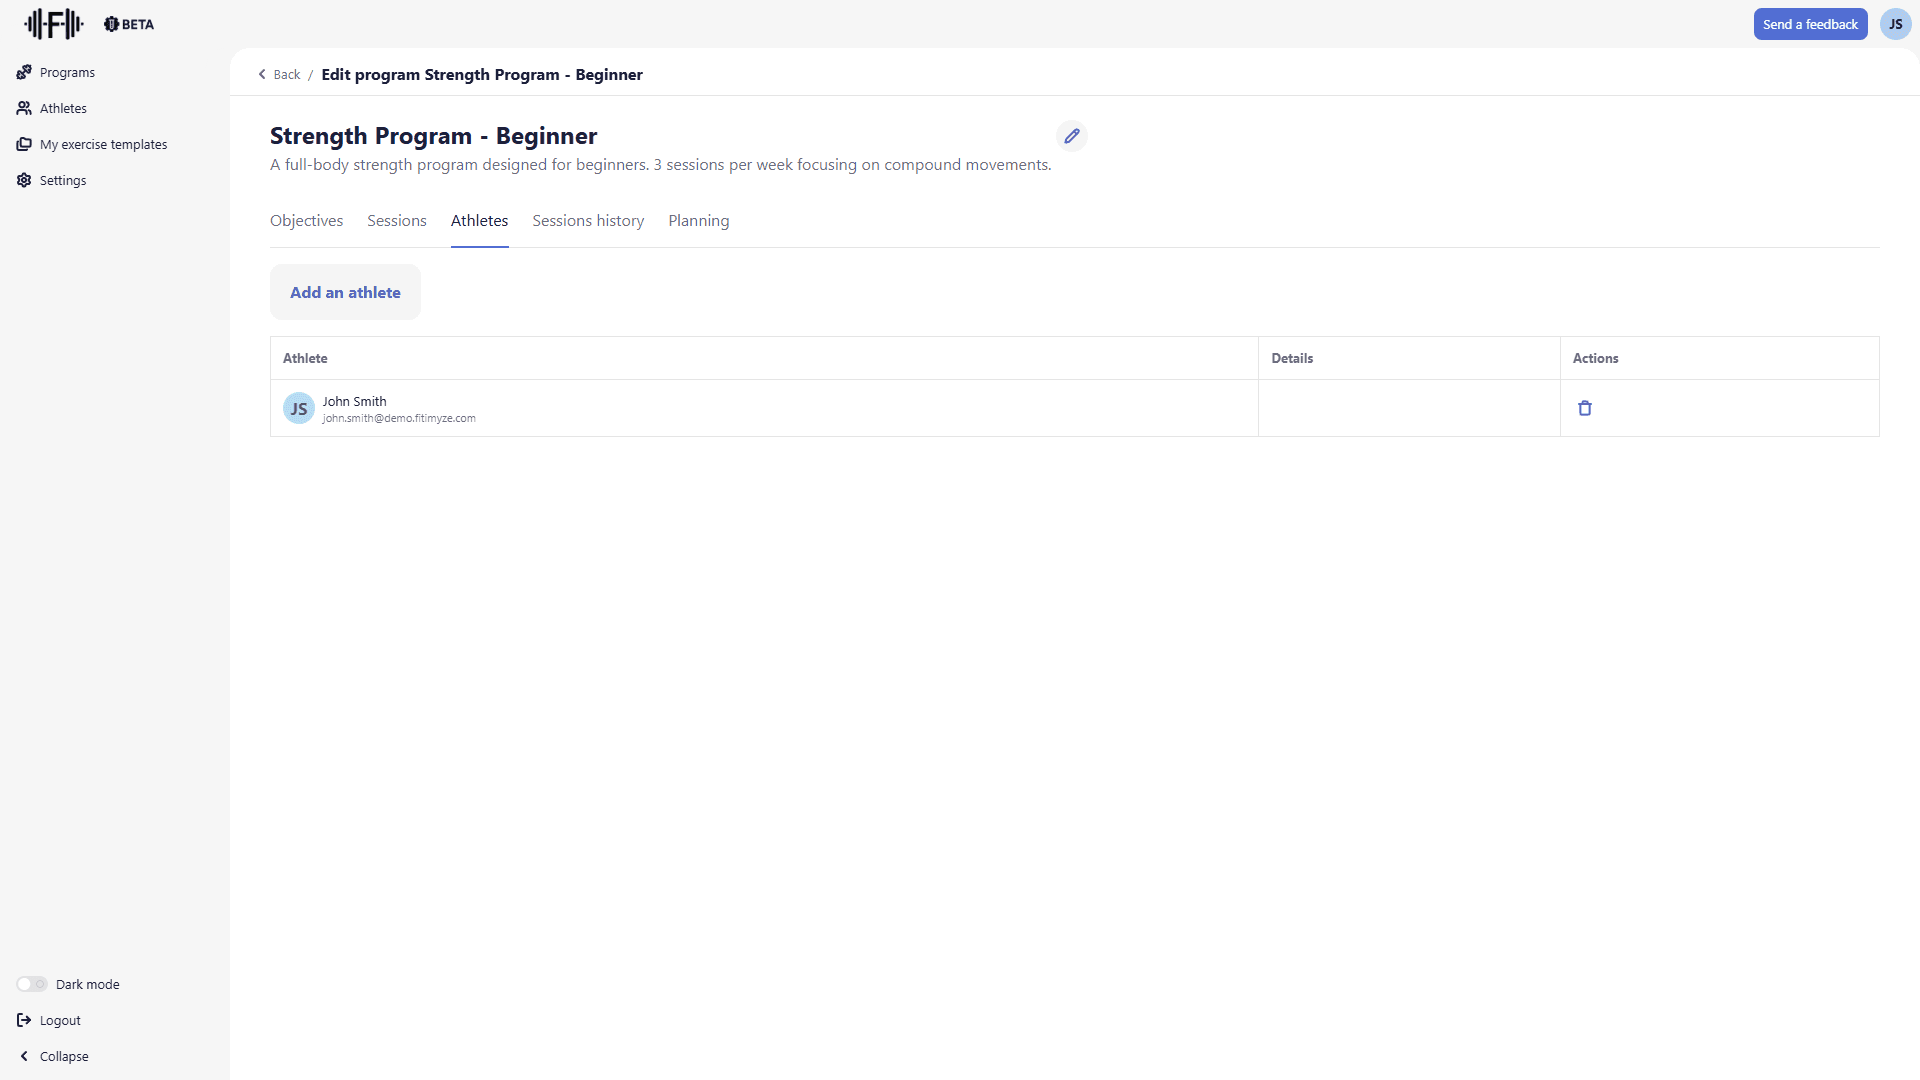Open the Planning tab
Viewport: 1920px width, 1080px height.
[698, 221]
